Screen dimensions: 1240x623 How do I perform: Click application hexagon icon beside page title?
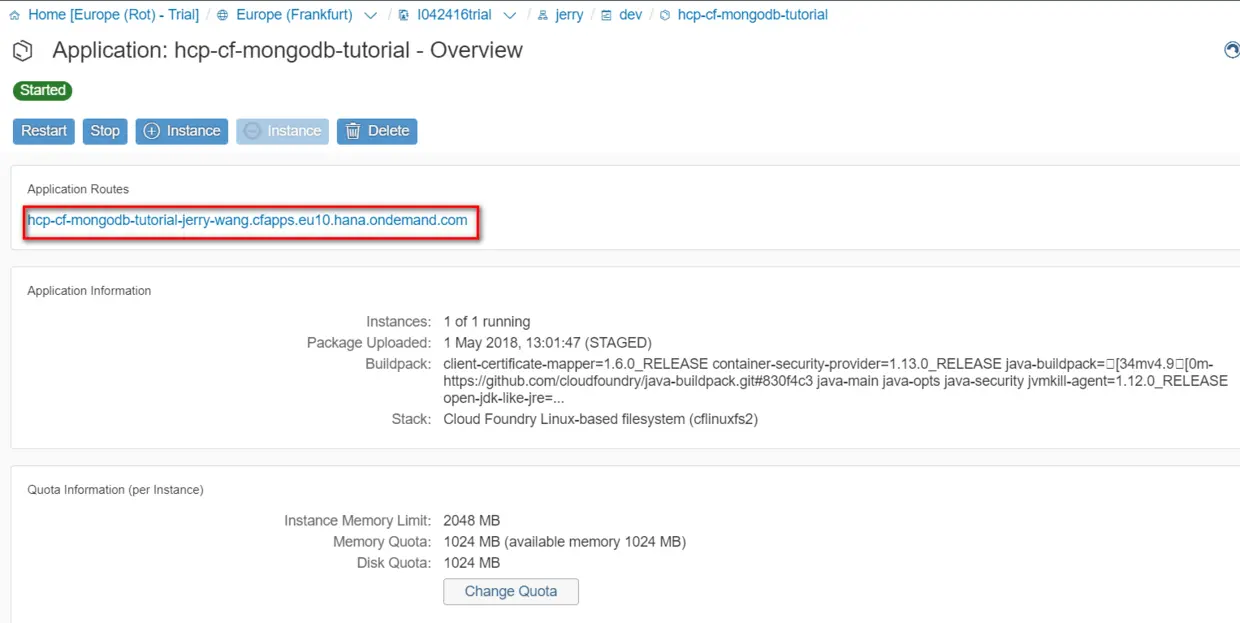tap(23, 51)
